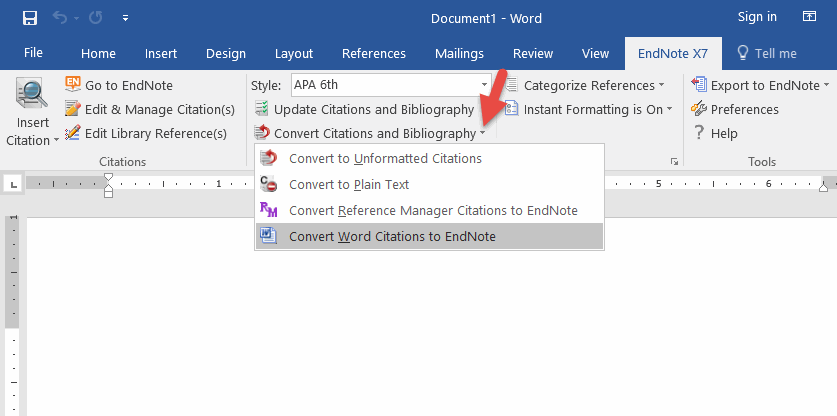Click the Tell me search box
The width and height of the screenshot is (837, 416).
tap(767, 53)
